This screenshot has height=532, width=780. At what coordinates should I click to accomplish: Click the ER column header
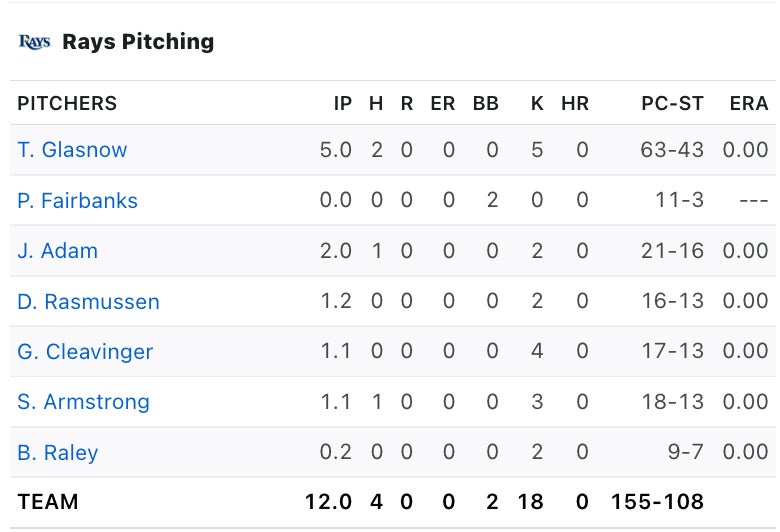point(442,103)
